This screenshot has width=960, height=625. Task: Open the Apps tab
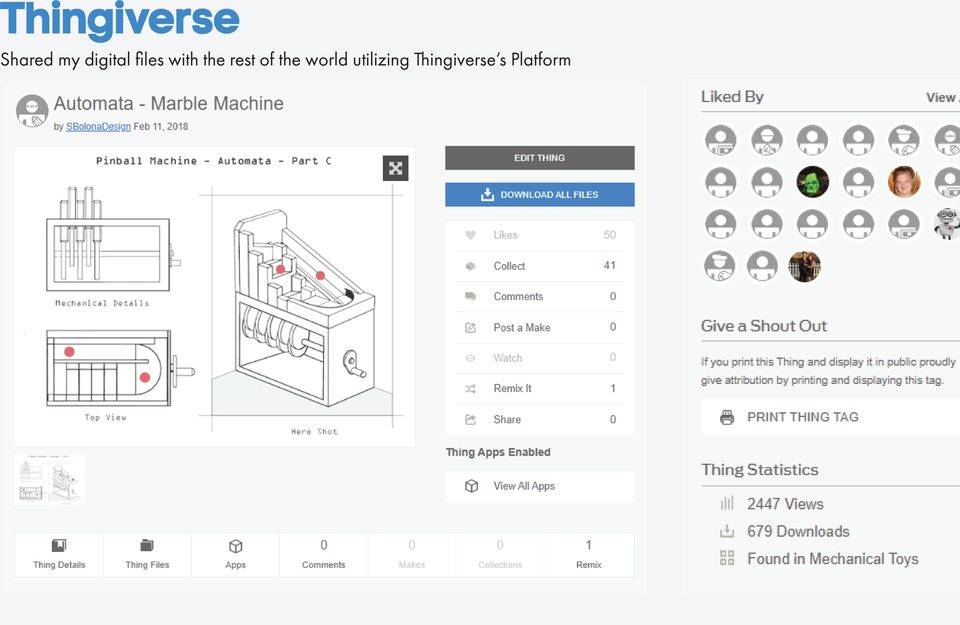click(235, 555)
